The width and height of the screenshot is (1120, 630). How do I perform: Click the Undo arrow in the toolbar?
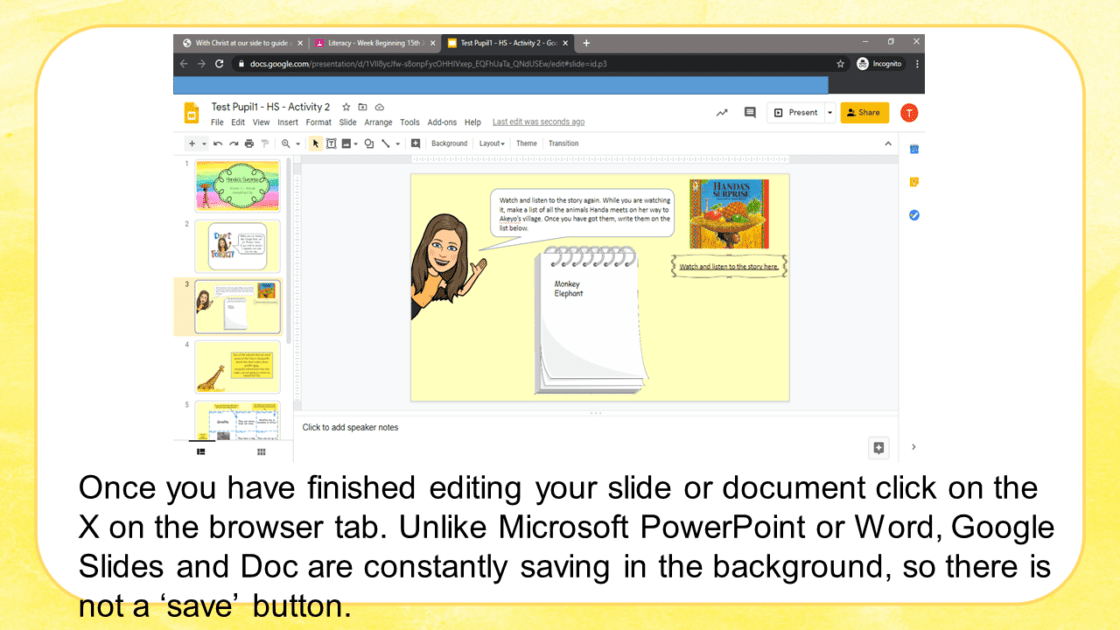pyautogui.click(x=217, y=144)
